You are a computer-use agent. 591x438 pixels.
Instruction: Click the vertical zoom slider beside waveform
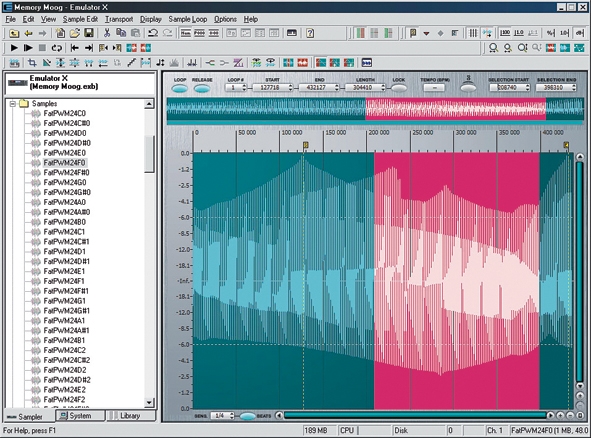[580, 271]
